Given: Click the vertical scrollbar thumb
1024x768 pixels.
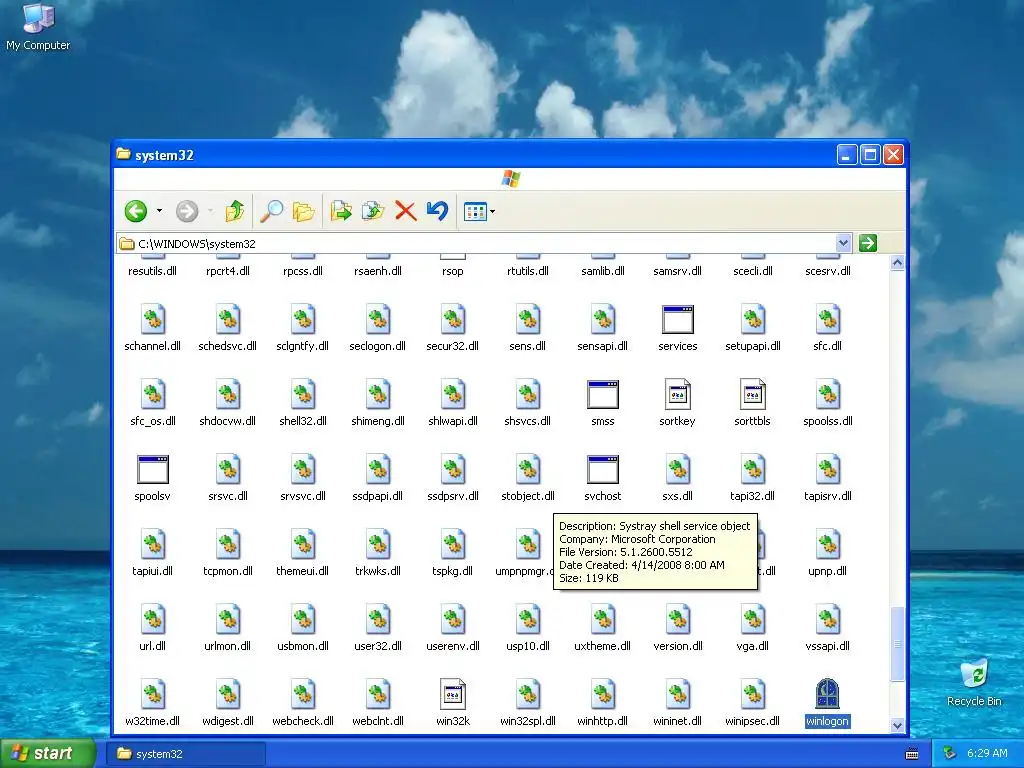Looking at the screenshot, I should click(x=897, y=644).
